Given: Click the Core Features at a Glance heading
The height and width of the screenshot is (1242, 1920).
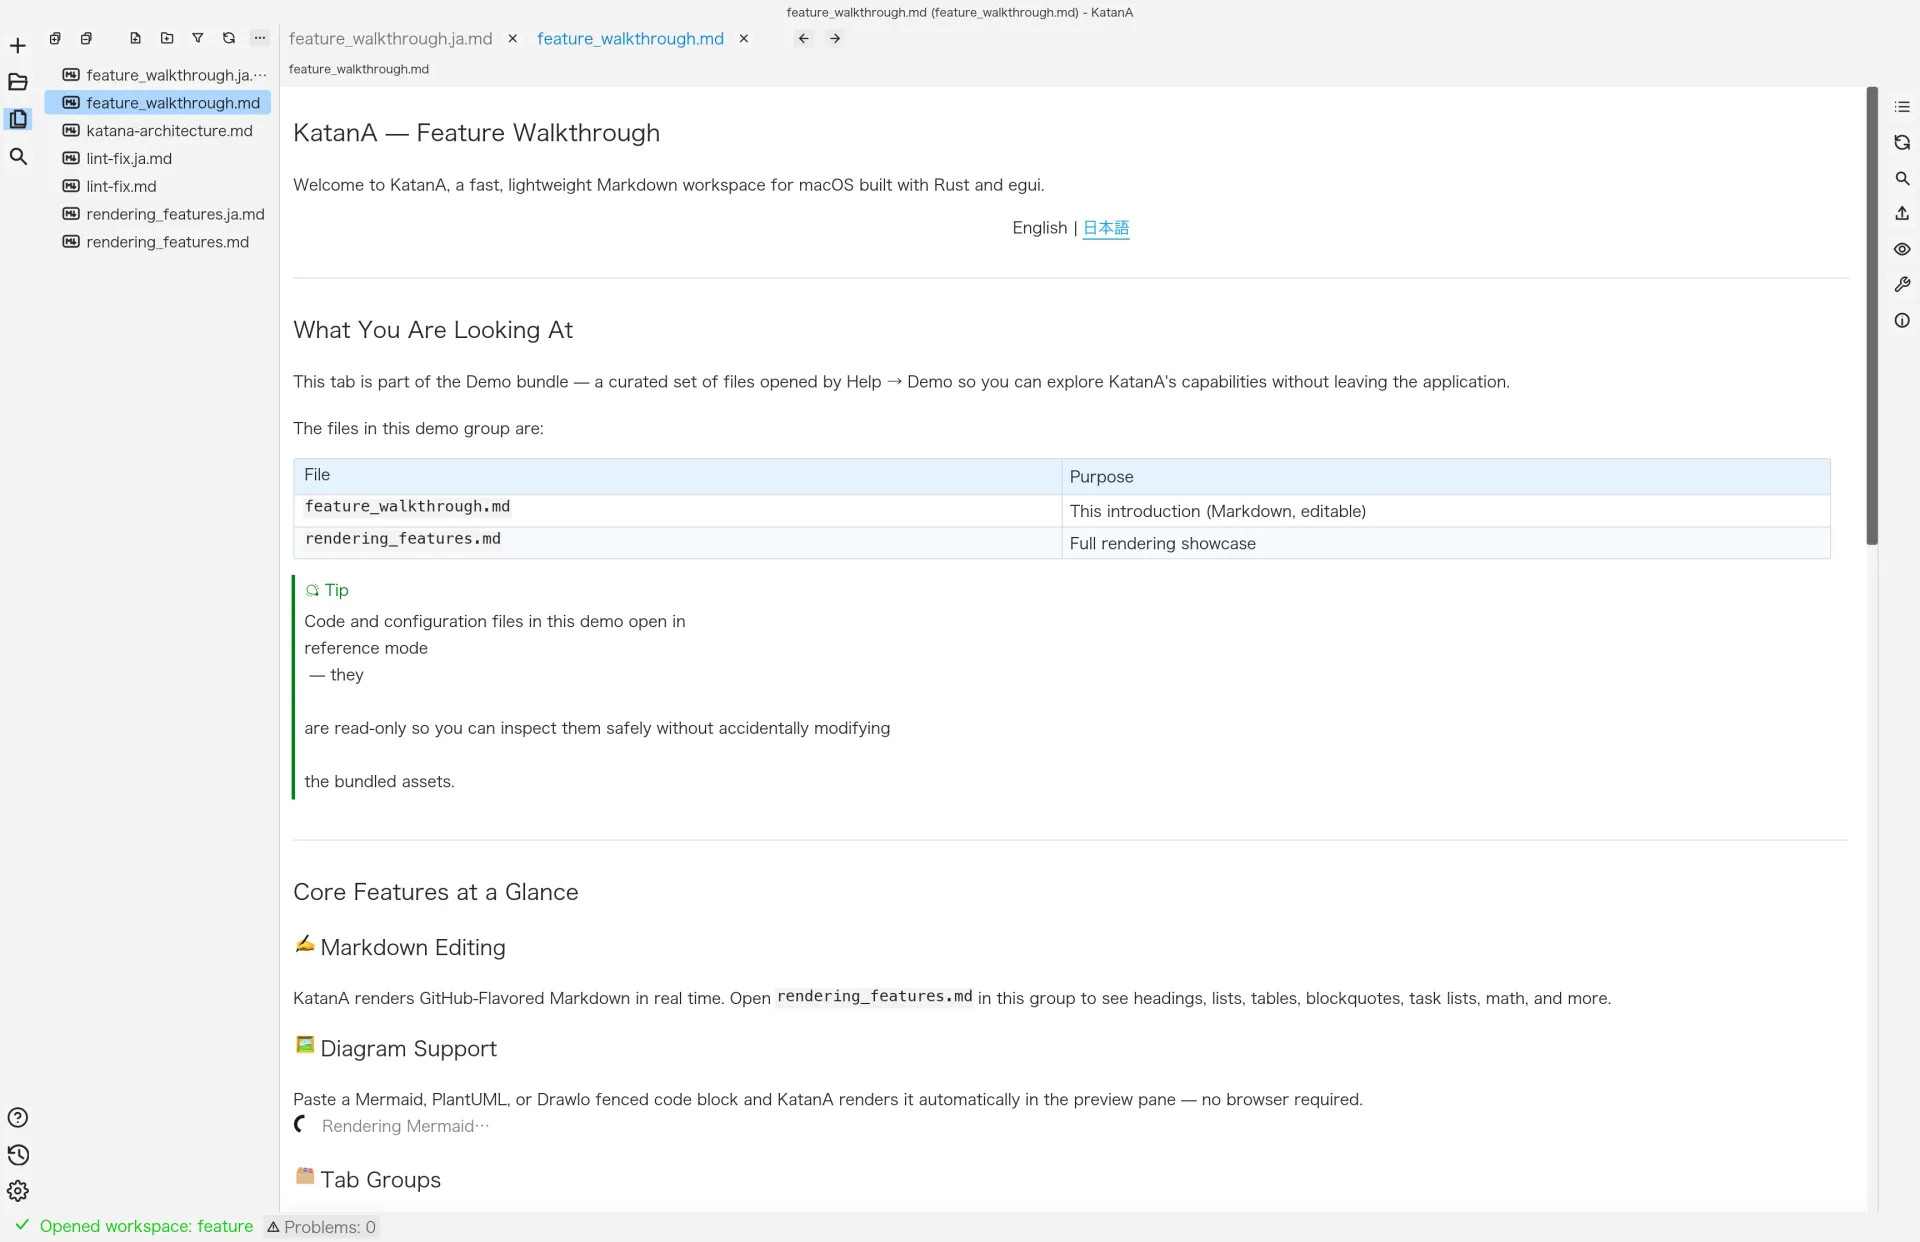Looking at the screenshot, I should (436, 892).
